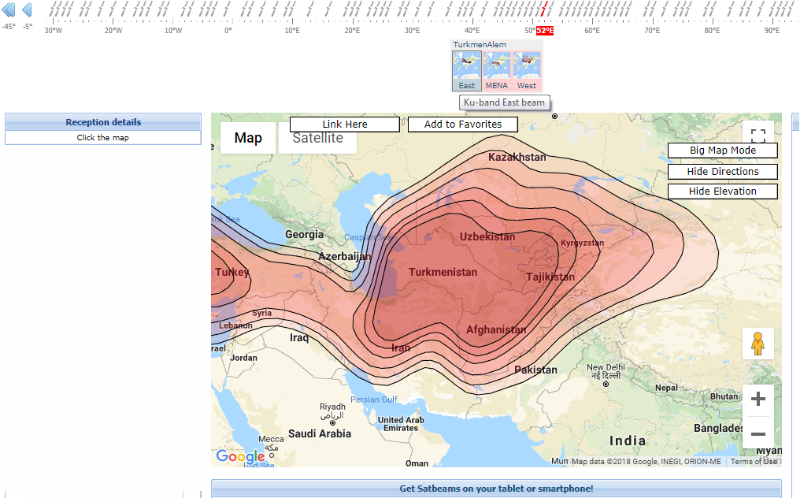800x498 pixels.
Task: Select the East beam thumbnail
Action: [467, 69]
